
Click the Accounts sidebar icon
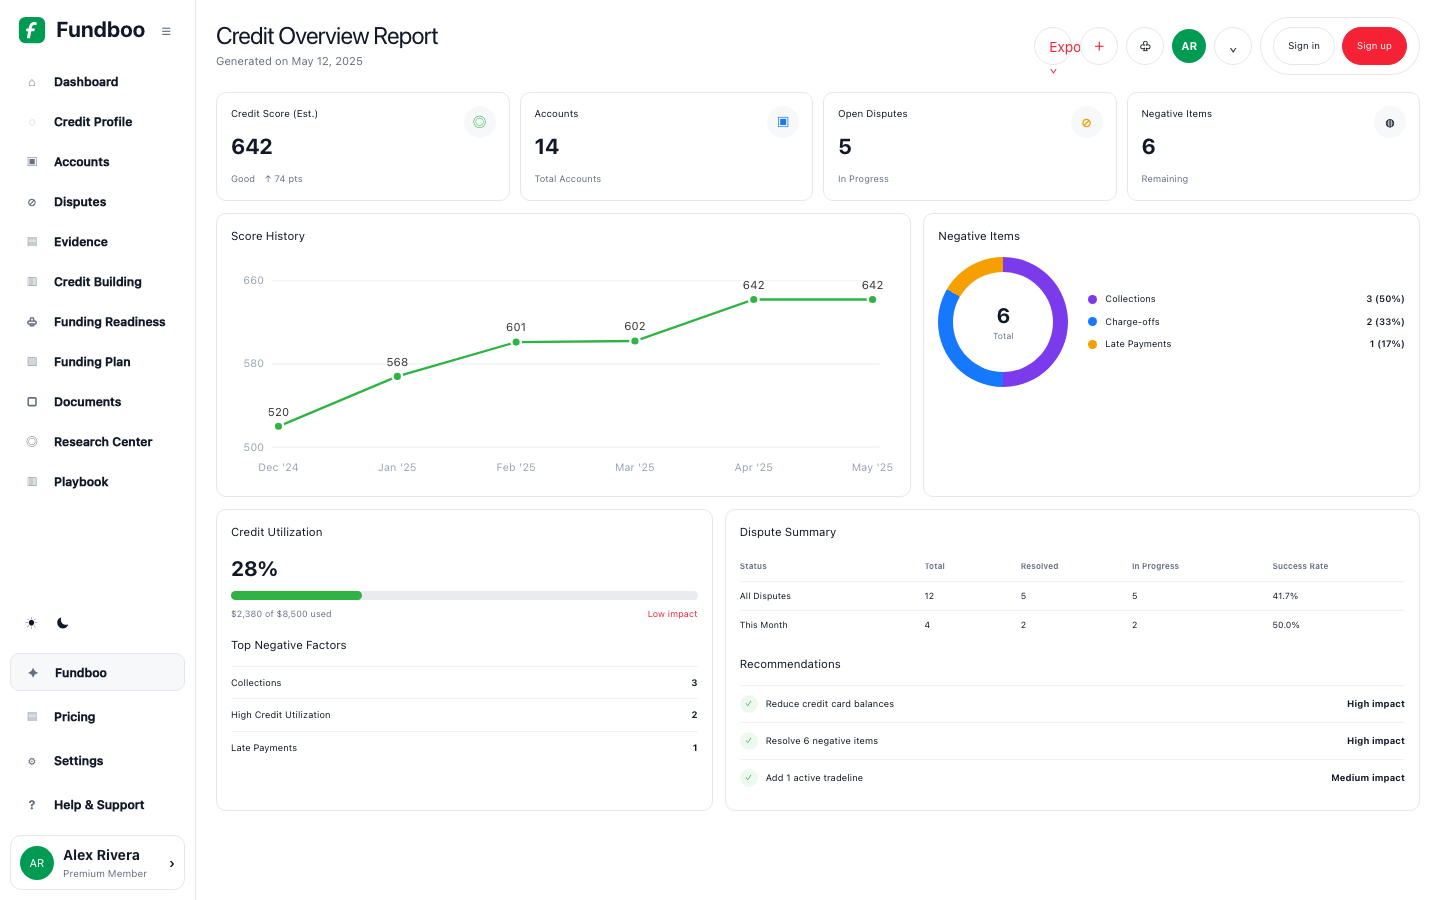pos(32,162)
